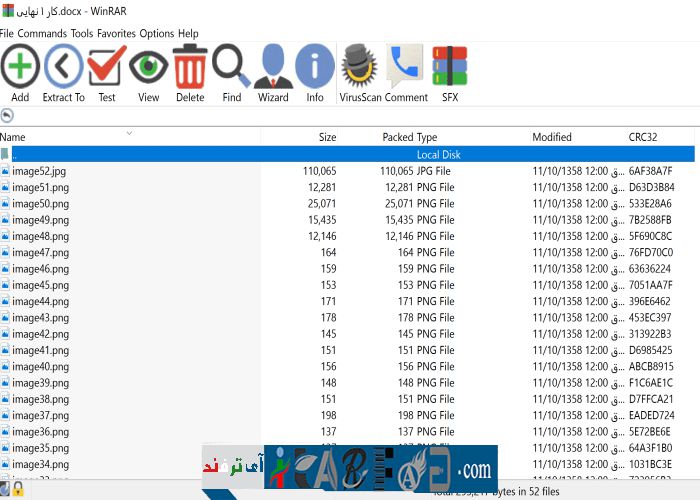Open the File menu
Viewport: 700px width, 500px height.
pos(7,33)
